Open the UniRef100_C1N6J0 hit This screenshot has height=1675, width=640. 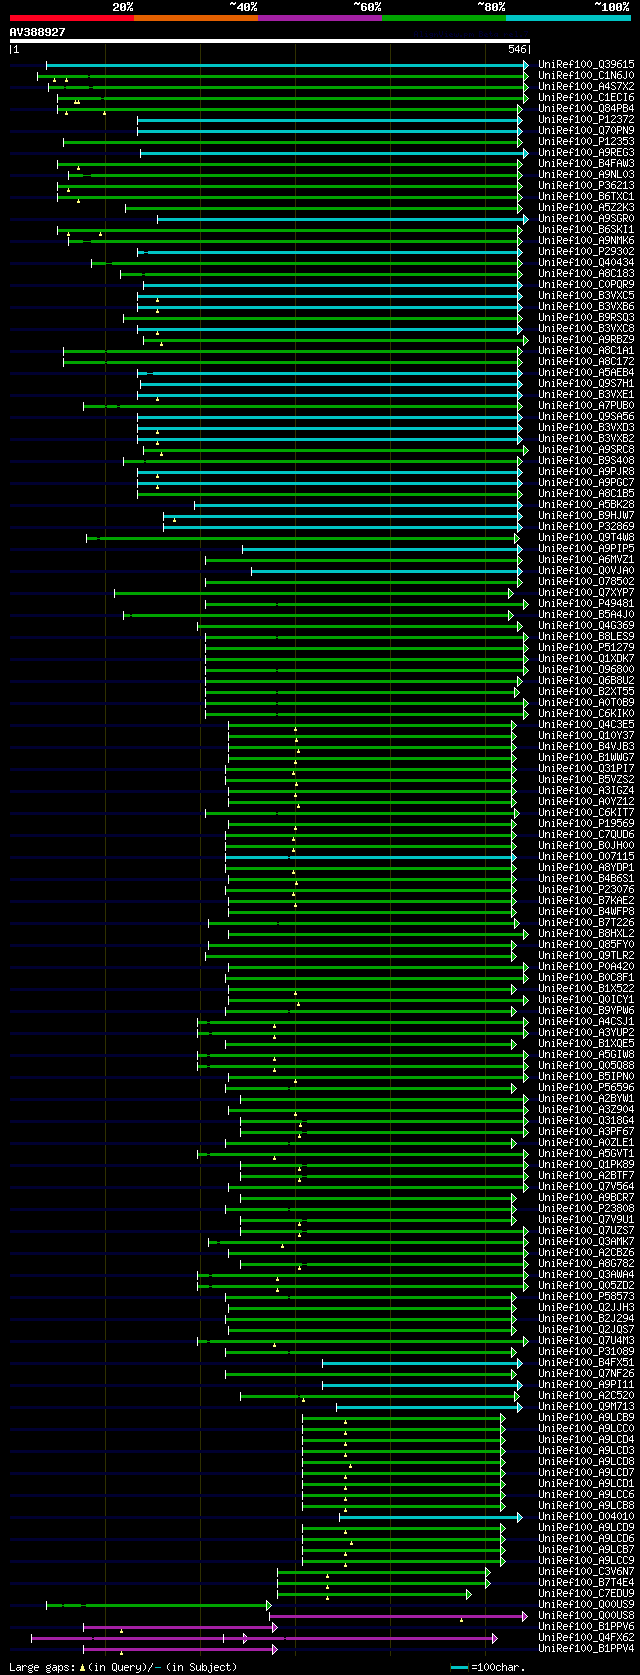586,75
